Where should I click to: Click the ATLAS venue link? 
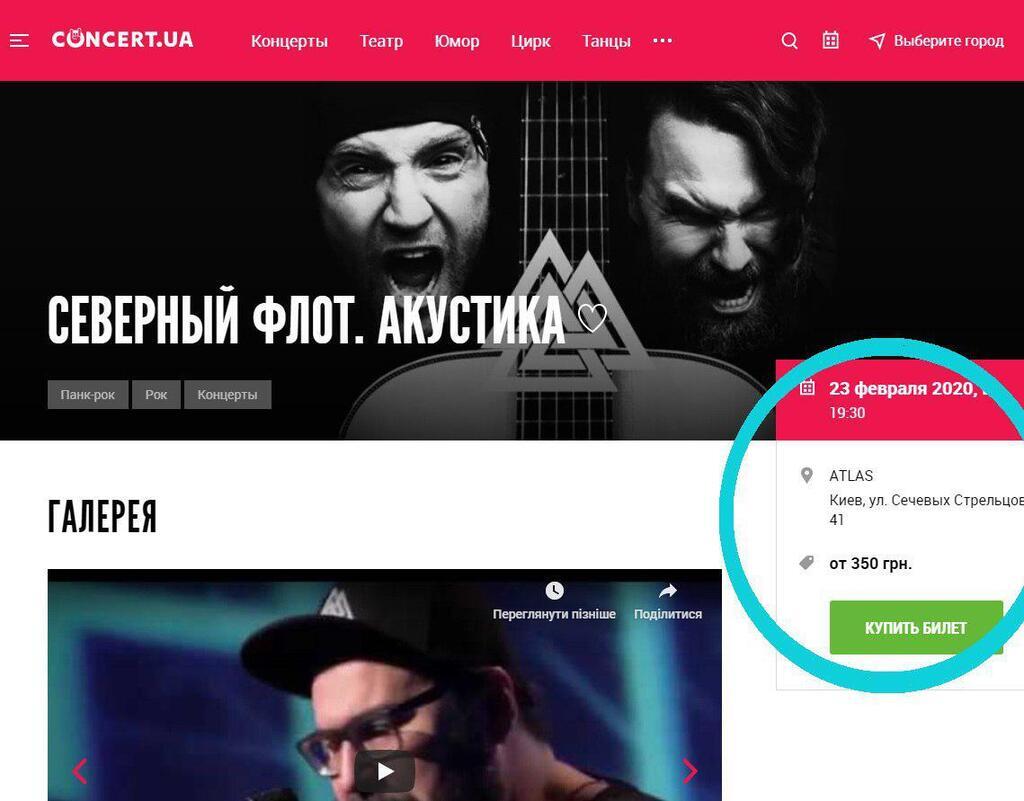pyautogui.click(x=851, y=475)
